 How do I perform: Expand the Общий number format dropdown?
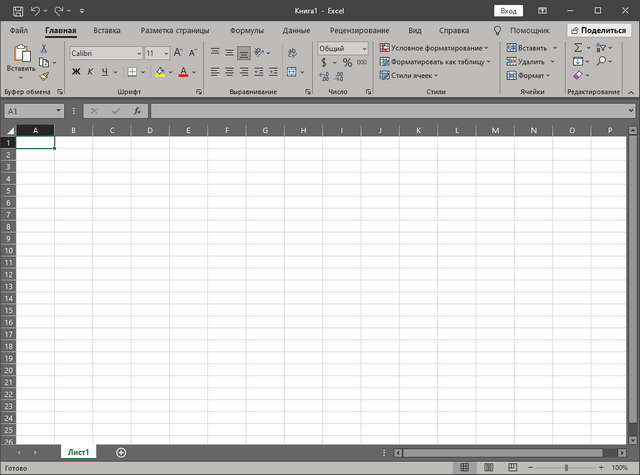(363, 48)
